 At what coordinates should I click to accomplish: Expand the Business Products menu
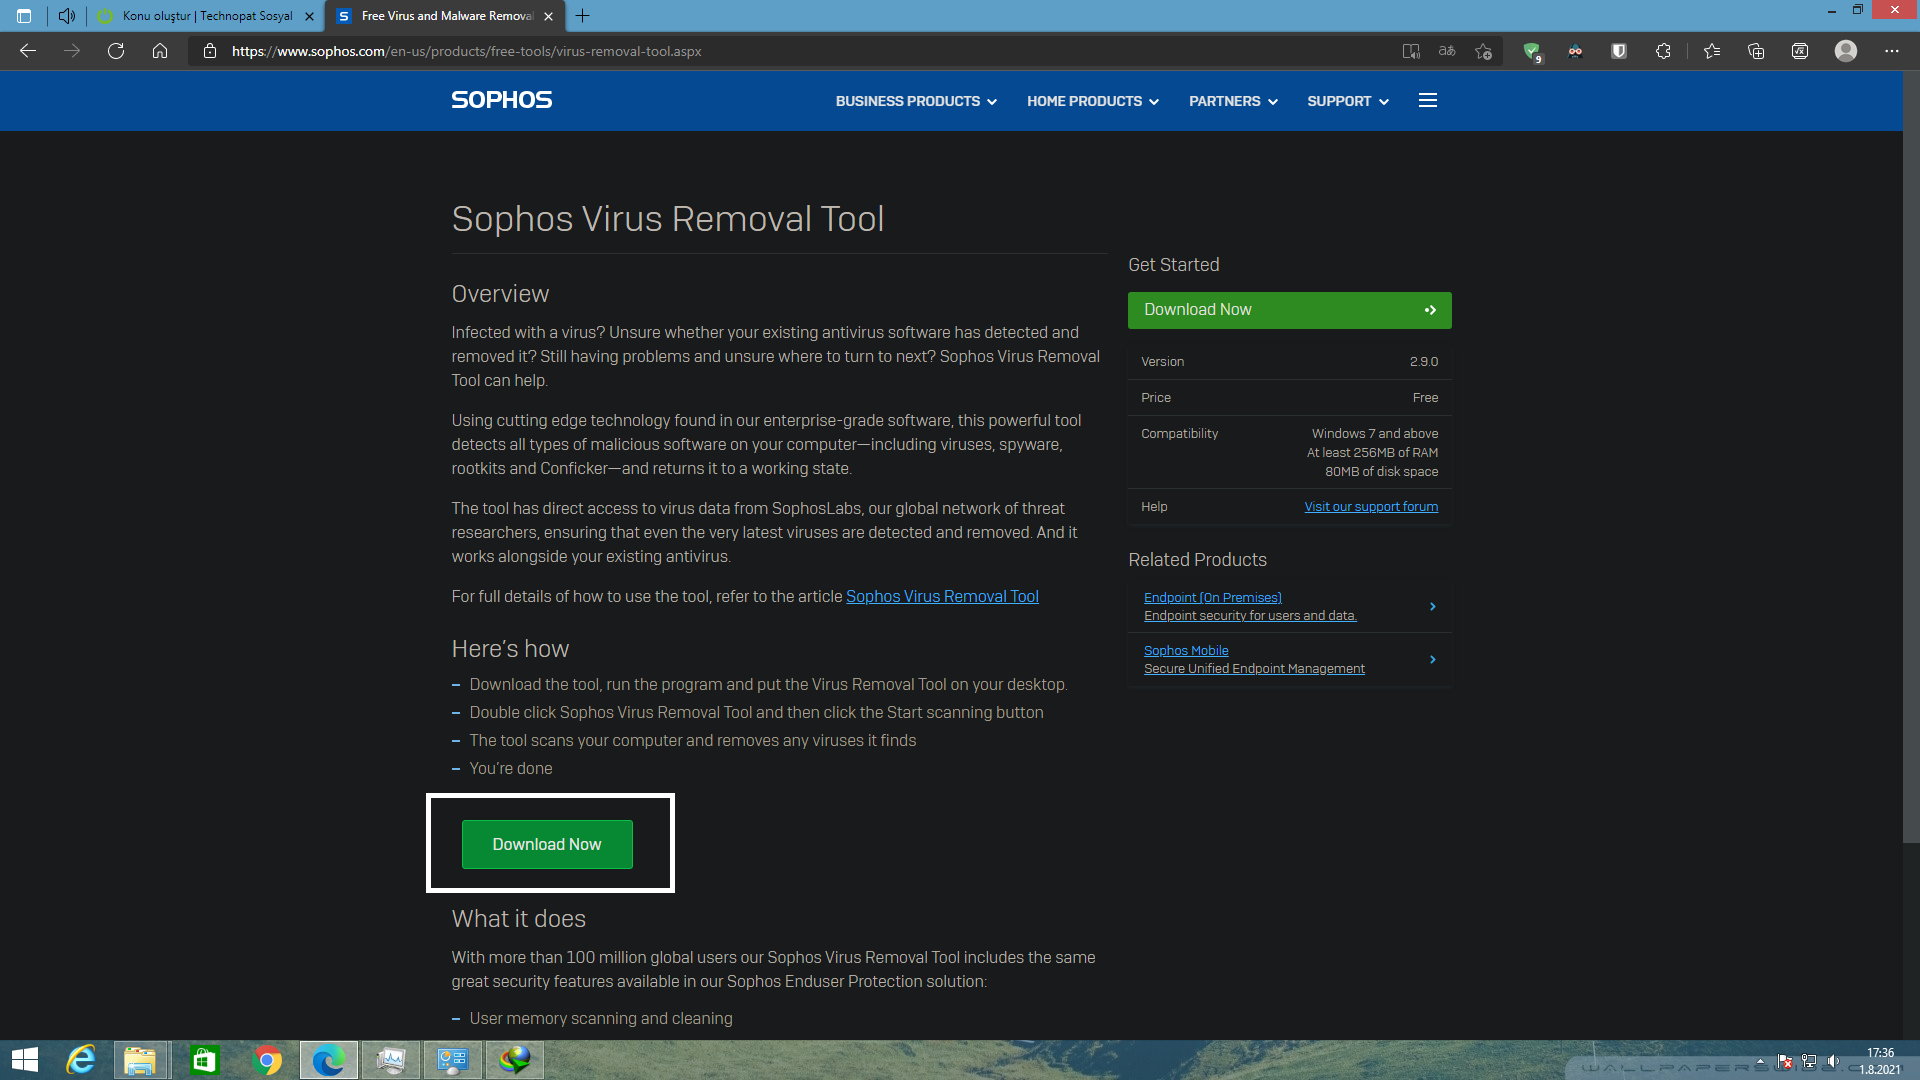click(916, 101)
